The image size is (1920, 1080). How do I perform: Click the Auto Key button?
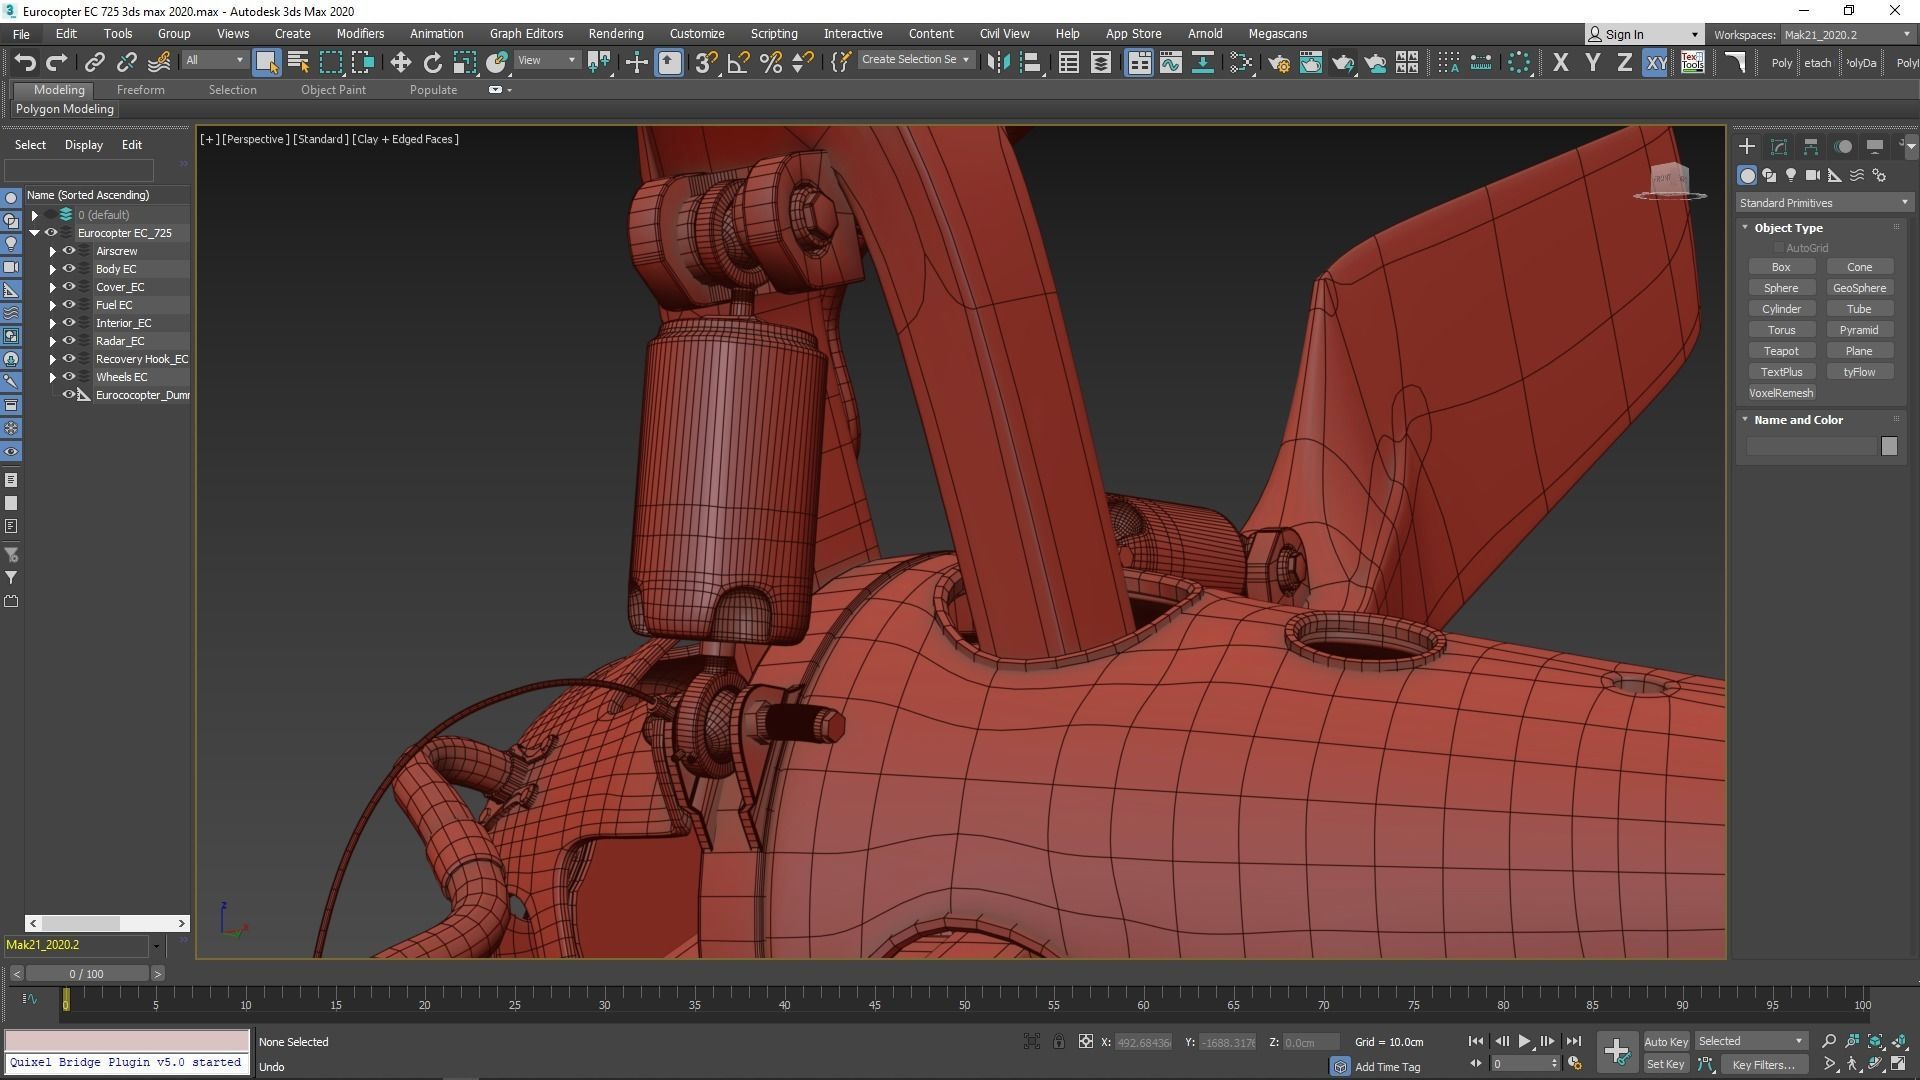[1665, 1041]
